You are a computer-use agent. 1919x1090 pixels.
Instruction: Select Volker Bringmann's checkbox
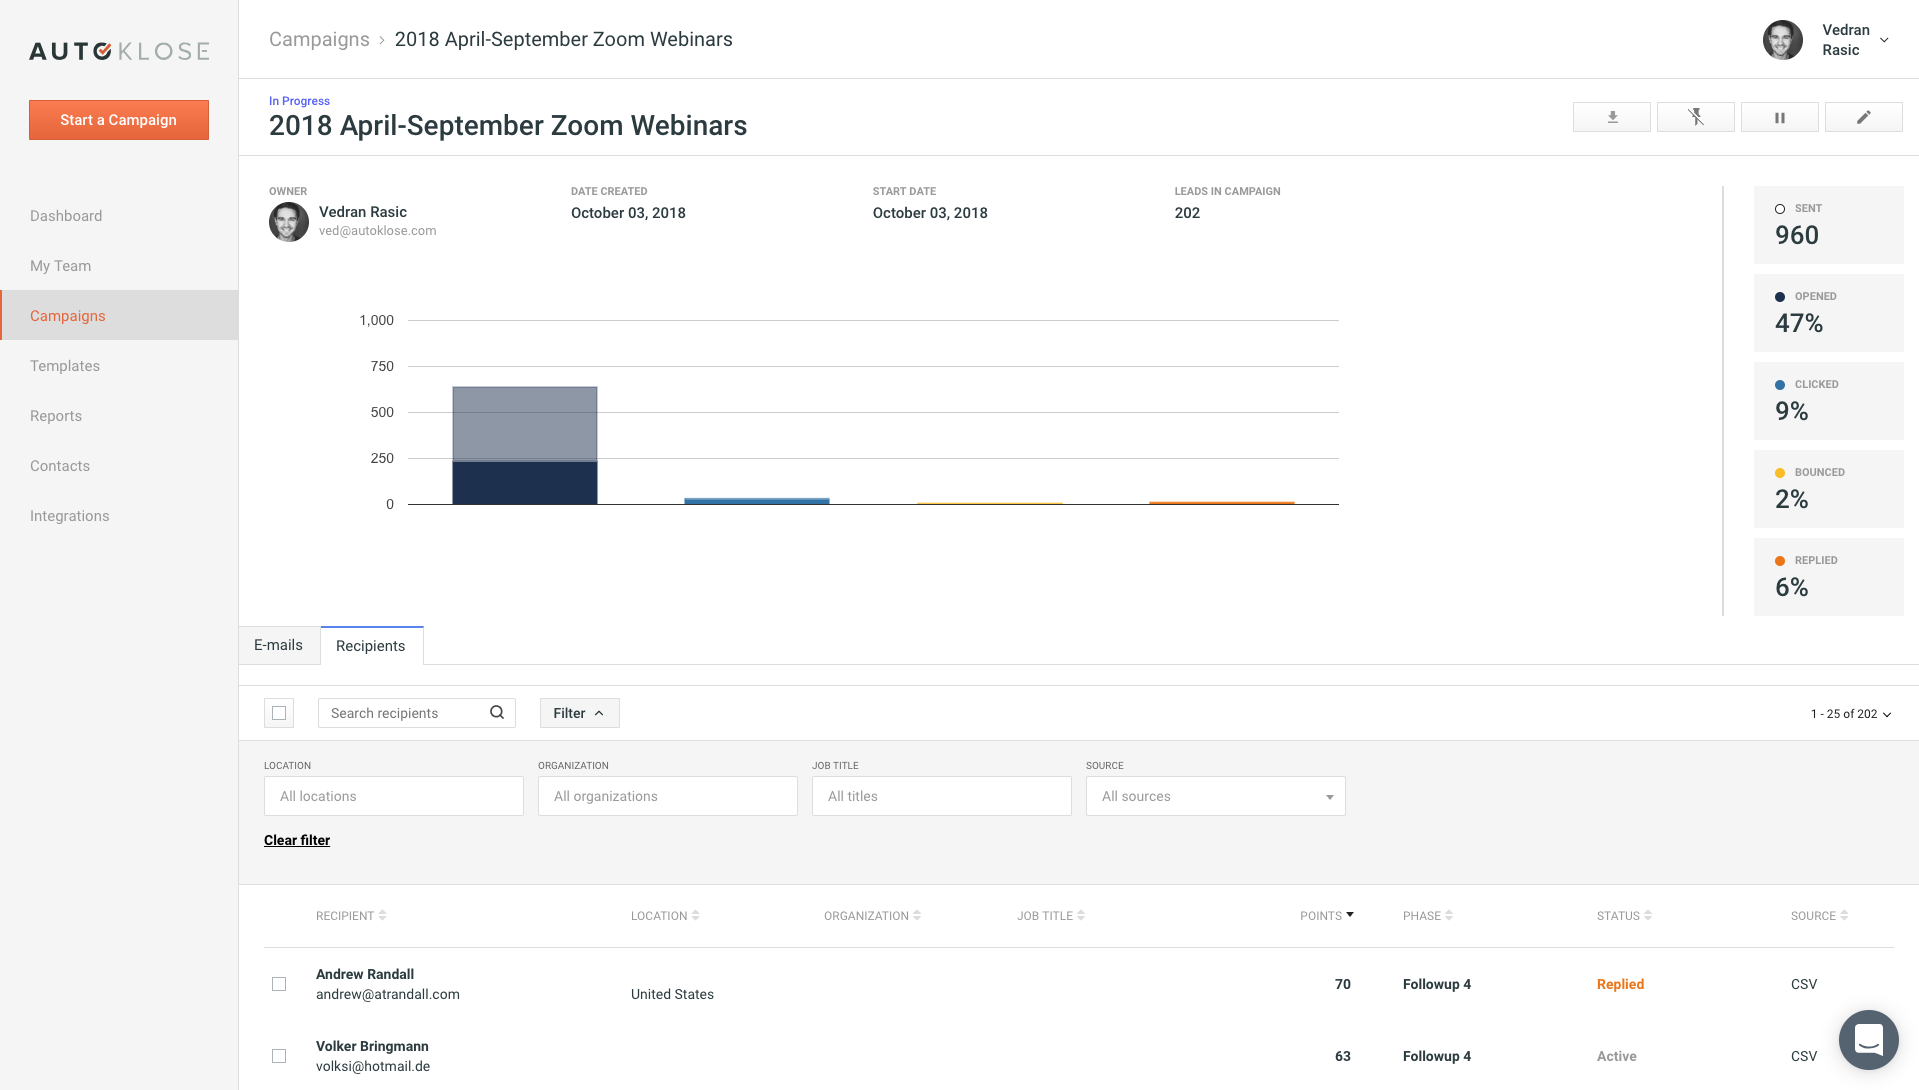coord(279,1056)
